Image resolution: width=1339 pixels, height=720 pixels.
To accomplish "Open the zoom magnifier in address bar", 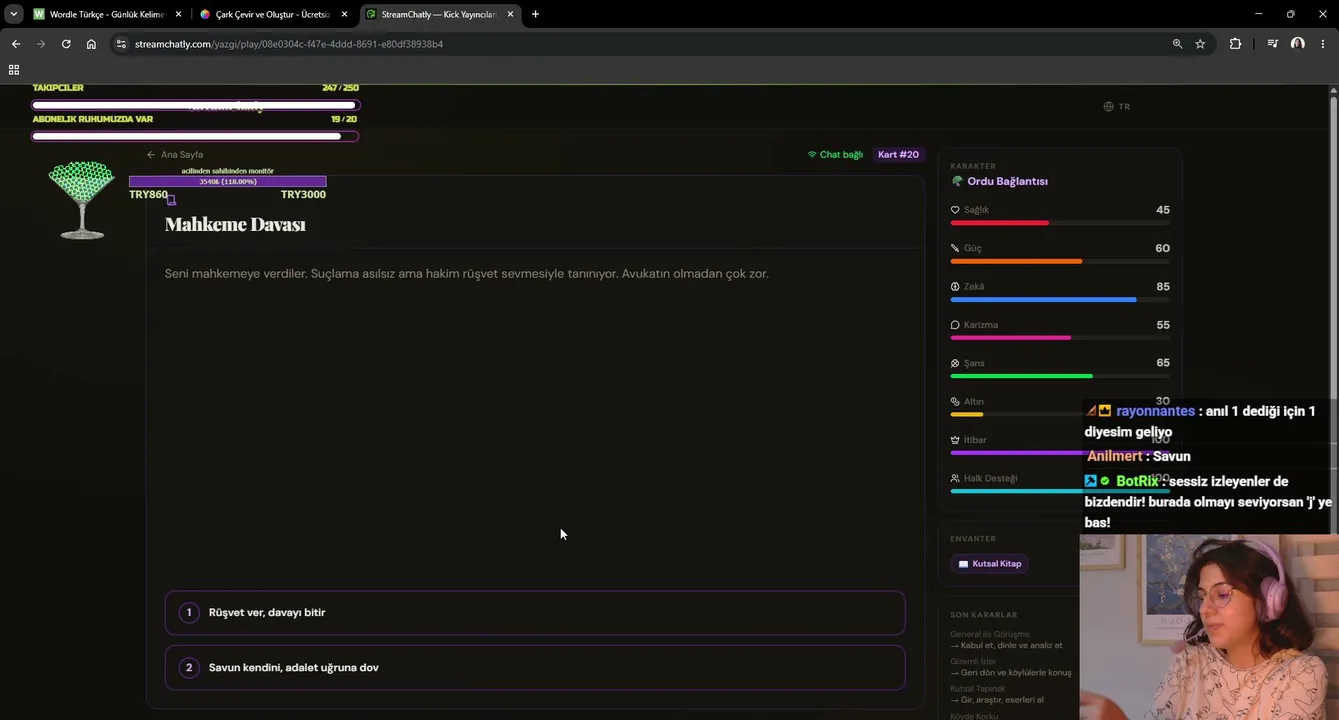I will (x=1177, y=44).
